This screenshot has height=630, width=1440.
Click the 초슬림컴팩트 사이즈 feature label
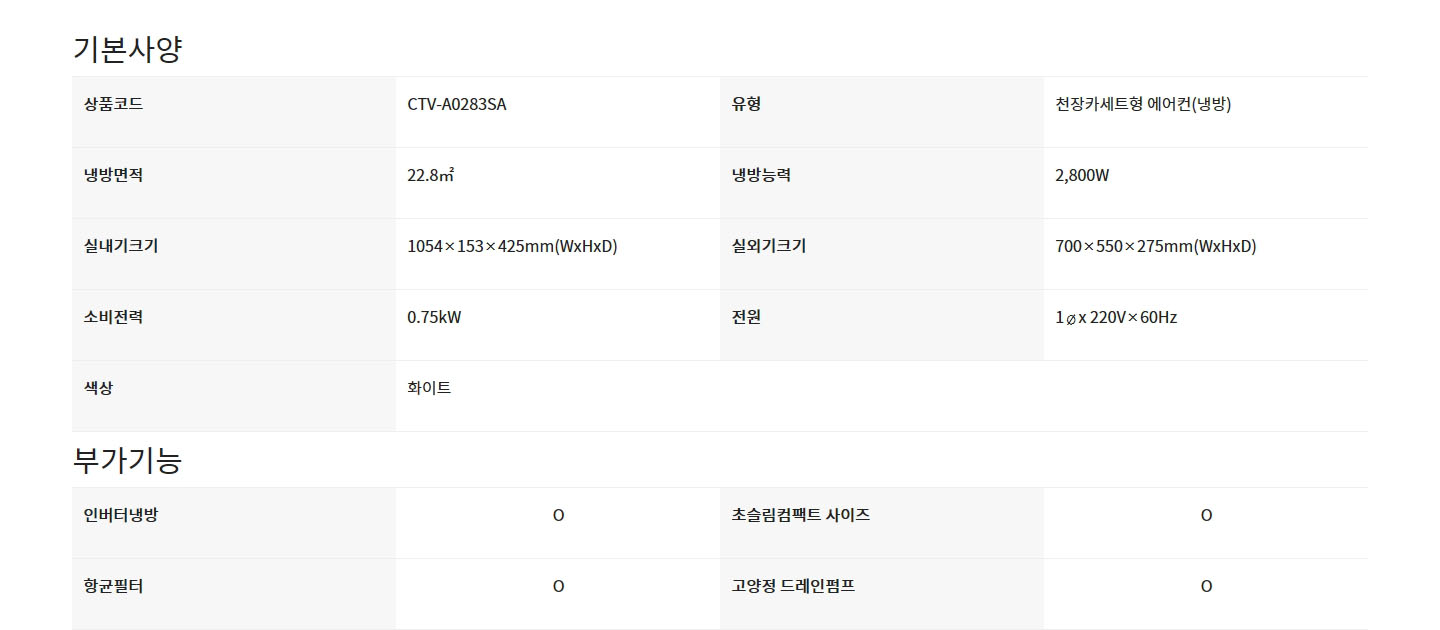click(x=801, y=515)
